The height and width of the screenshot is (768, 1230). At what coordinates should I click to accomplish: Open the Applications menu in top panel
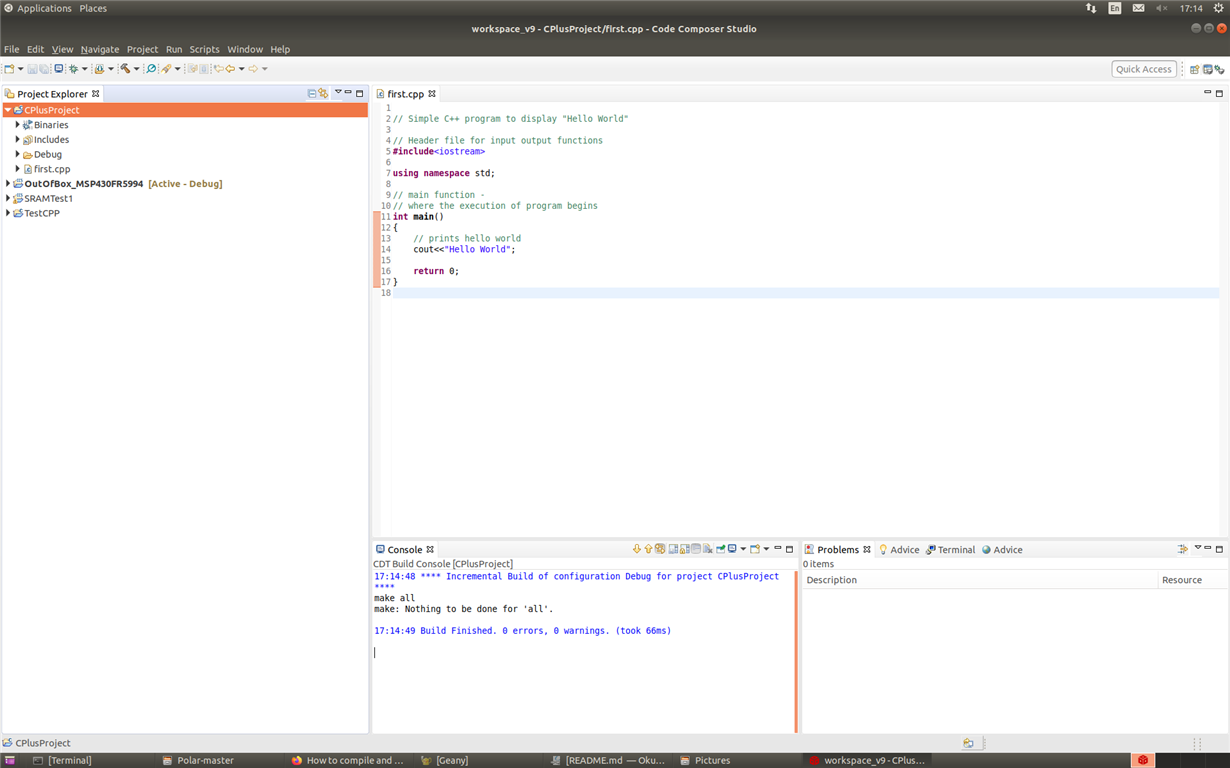(44, 8)
